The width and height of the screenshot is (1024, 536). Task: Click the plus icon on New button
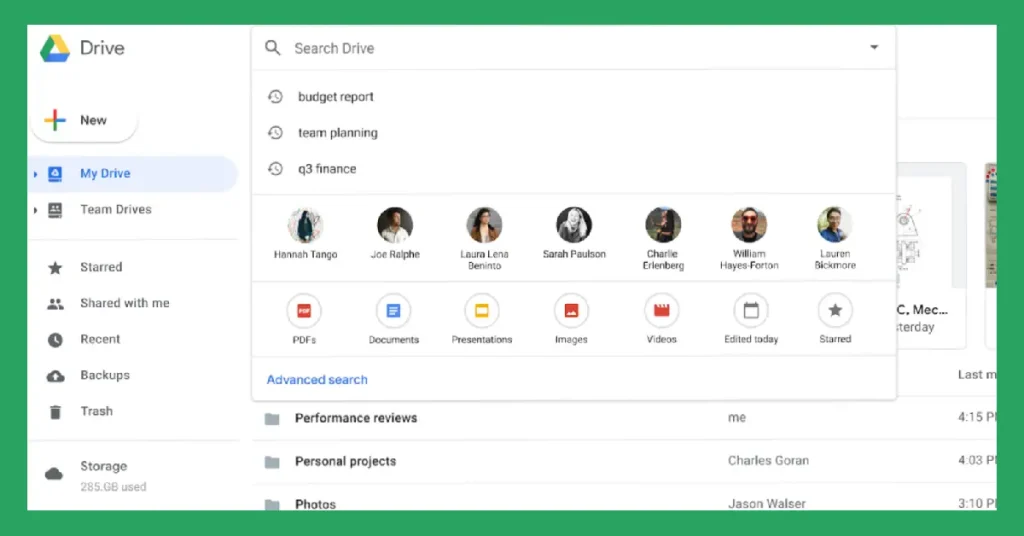[55, 120]
